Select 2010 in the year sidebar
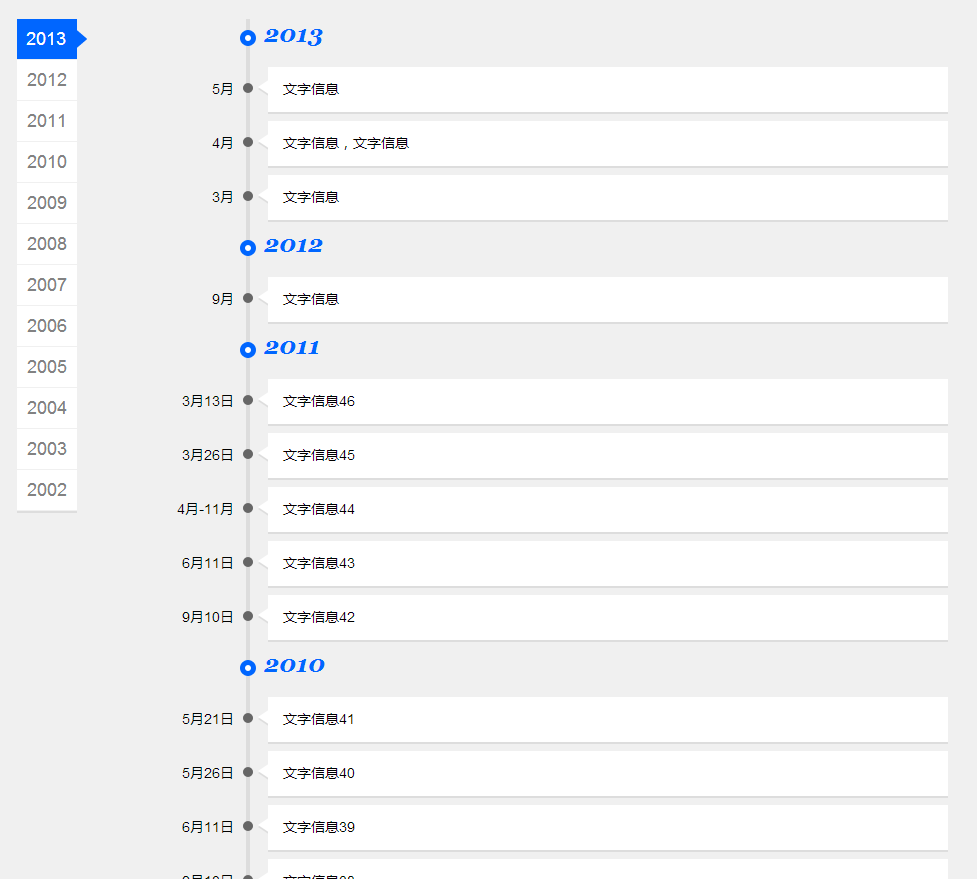The height and width of the screenshot is (879, 977). point(47,162)
